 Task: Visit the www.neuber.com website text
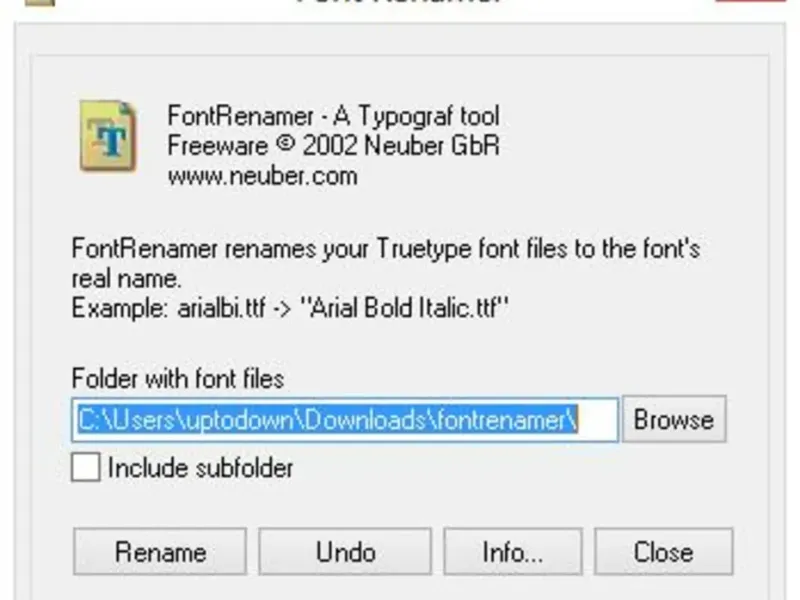[x=262, y=176]
